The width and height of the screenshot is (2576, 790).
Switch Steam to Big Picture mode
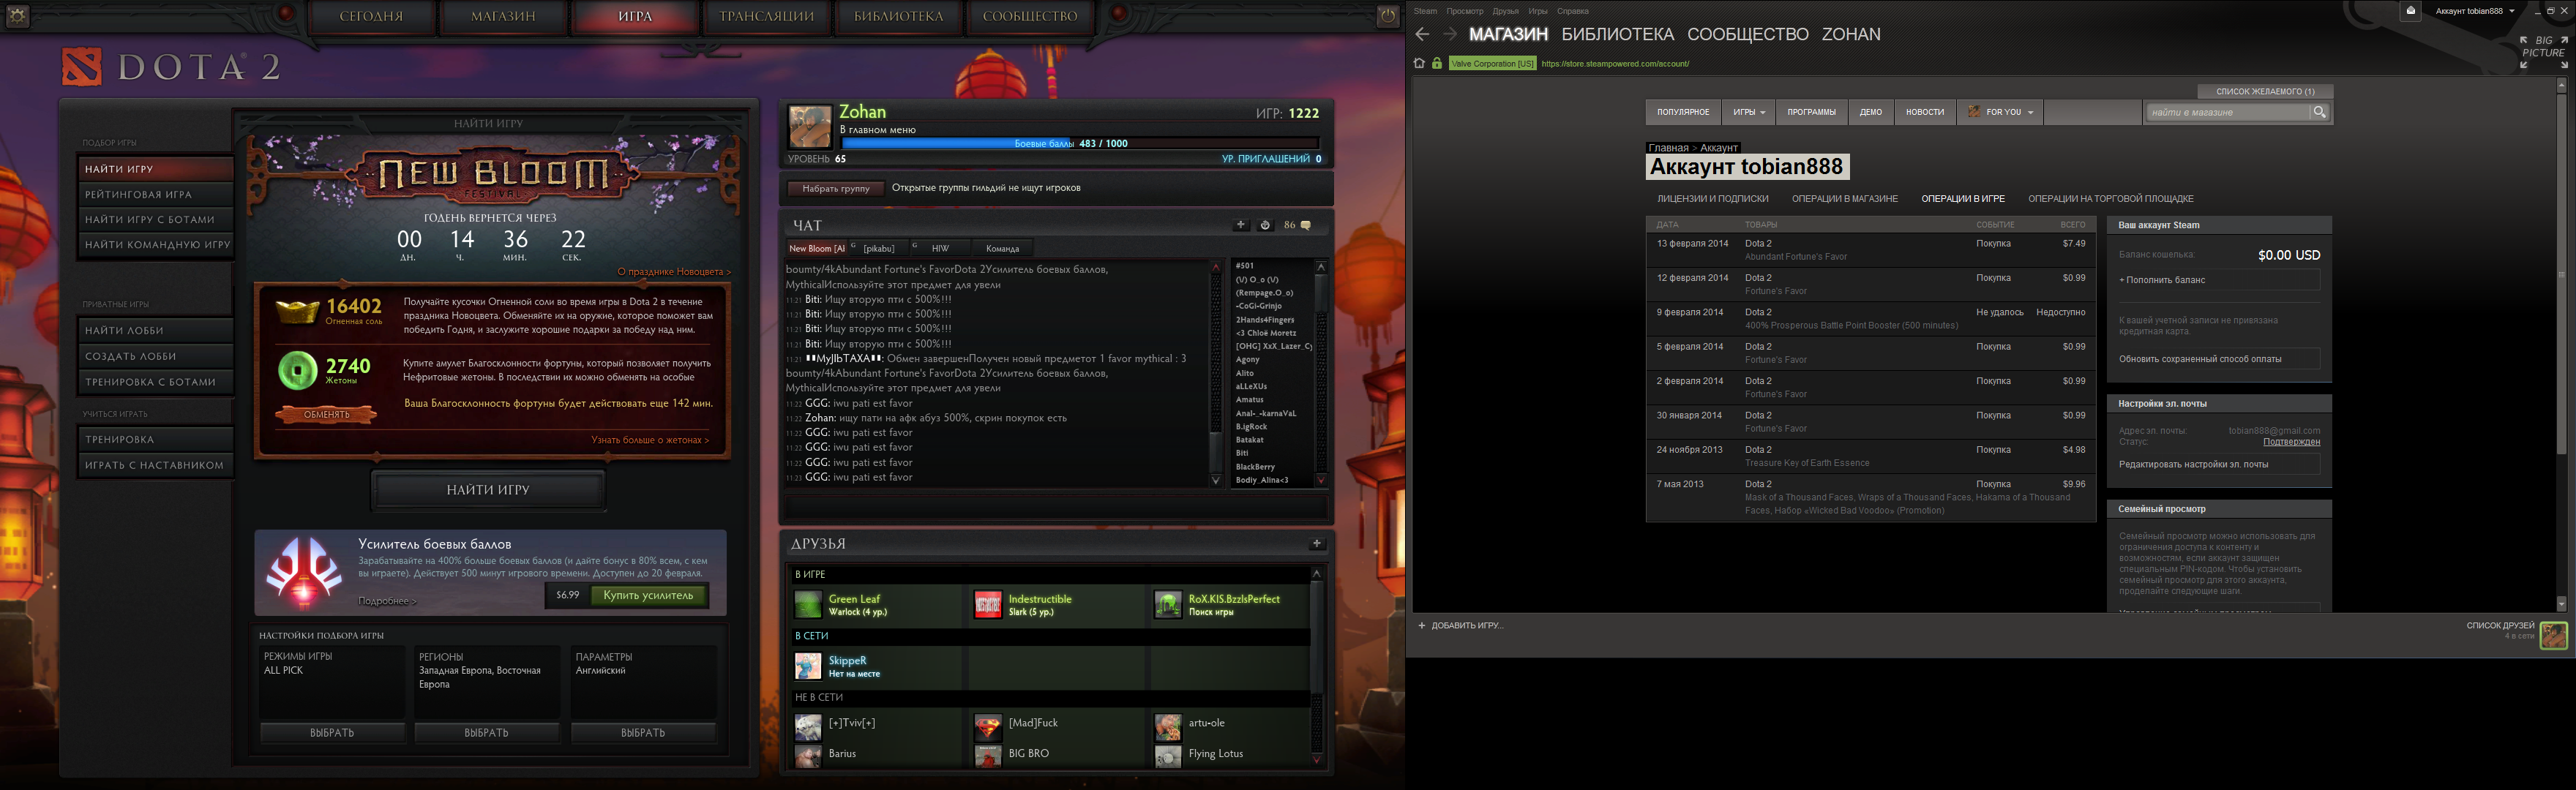[x=2543, y=52]
